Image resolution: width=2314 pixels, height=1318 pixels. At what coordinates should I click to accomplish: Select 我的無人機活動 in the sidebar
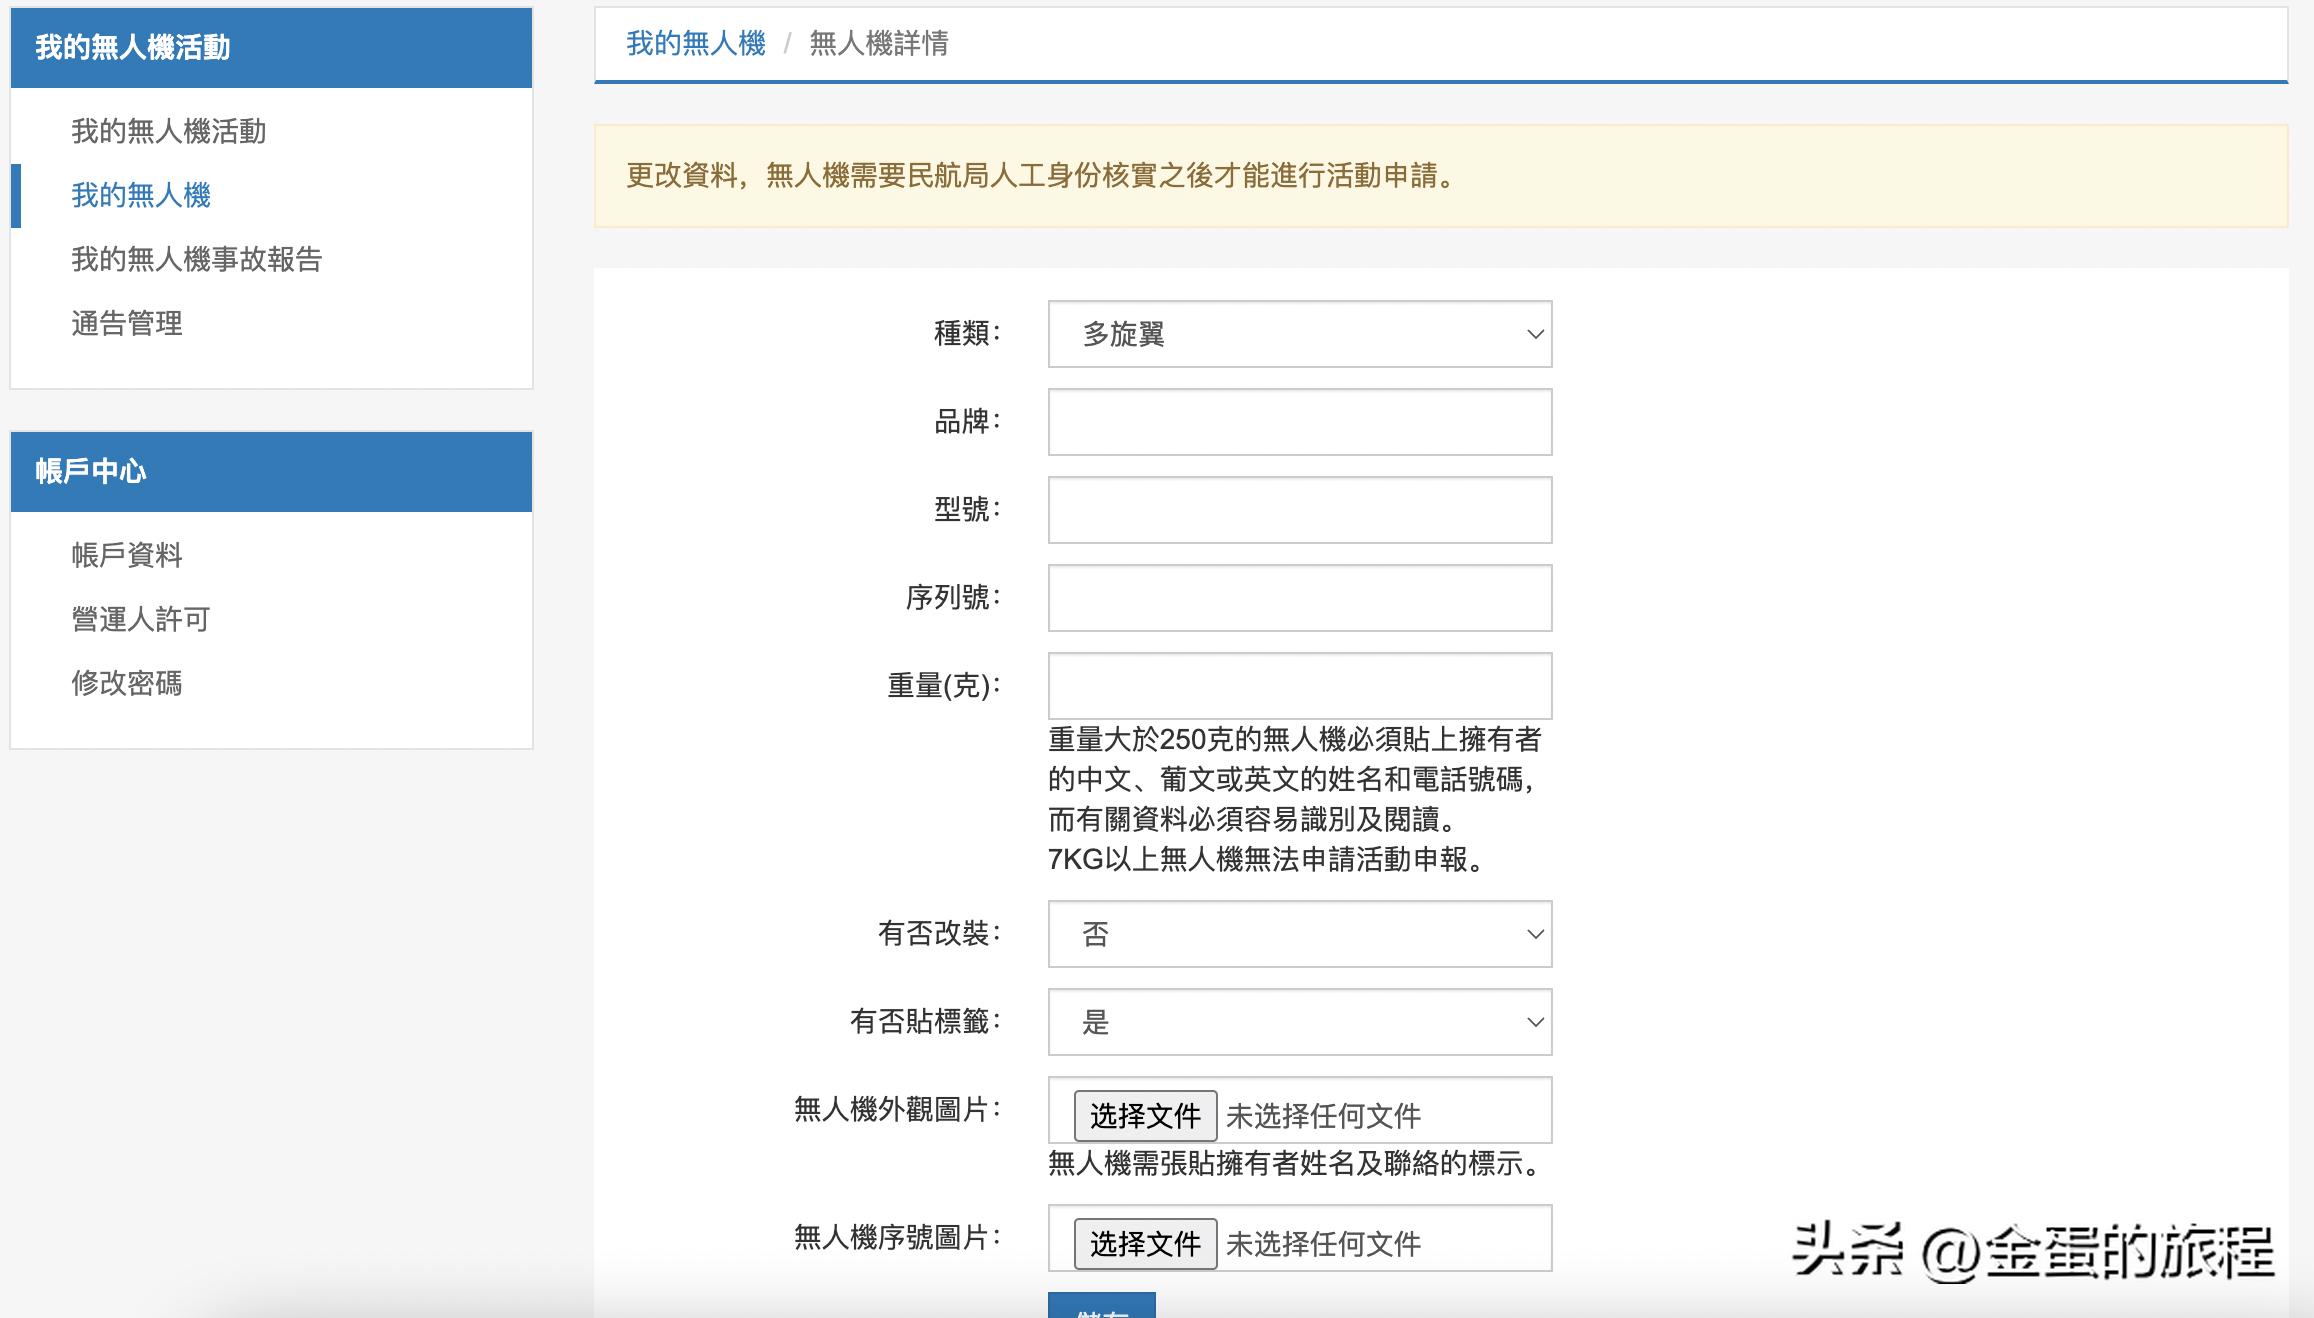(168, 130)
